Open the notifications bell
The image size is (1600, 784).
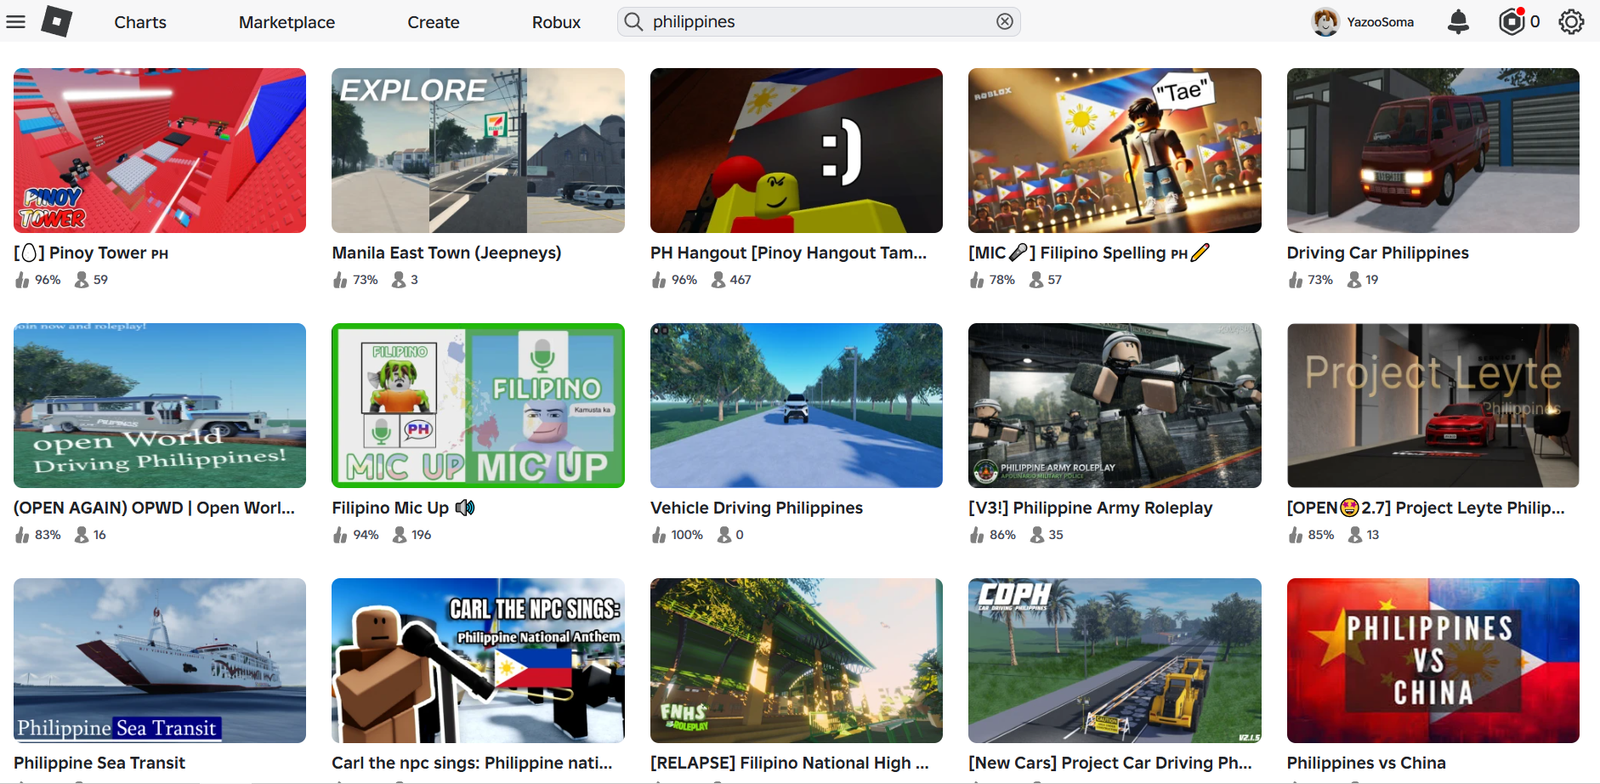pyautogui.click(x=1458, y=22)
